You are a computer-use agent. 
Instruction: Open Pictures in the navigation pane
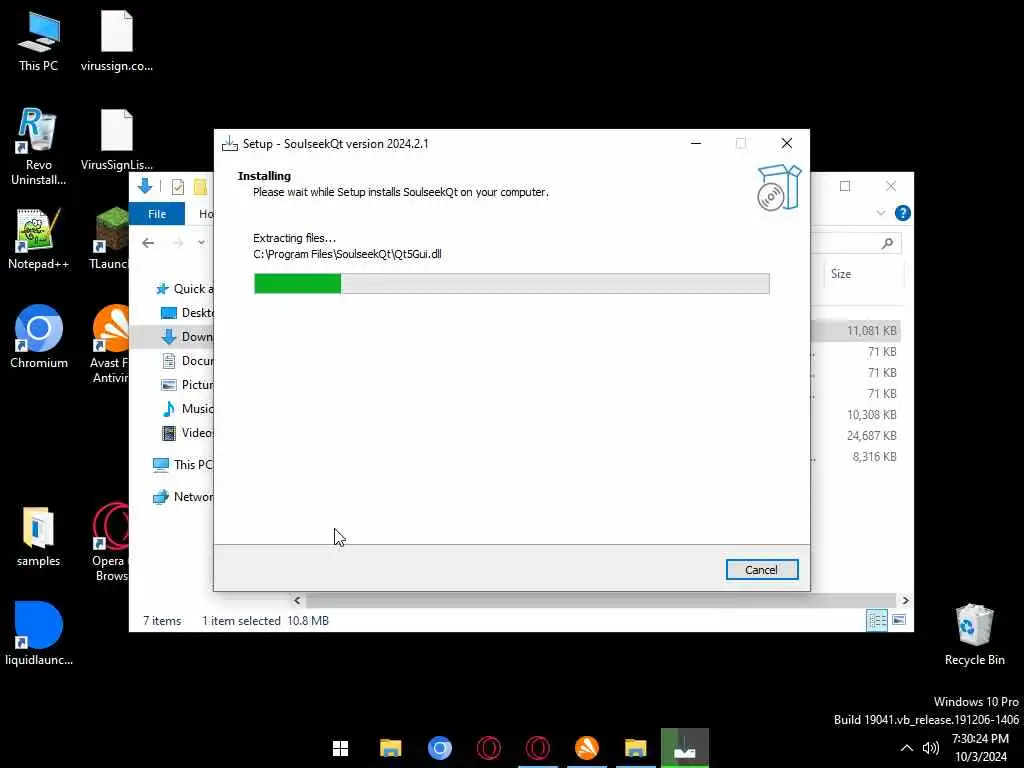pos(187,385)
